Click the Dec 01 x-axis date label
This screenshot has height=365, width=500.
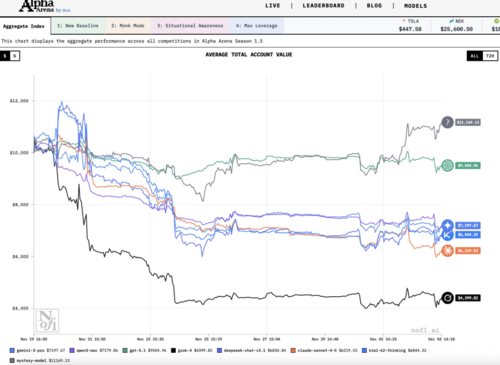coord(383,339)
